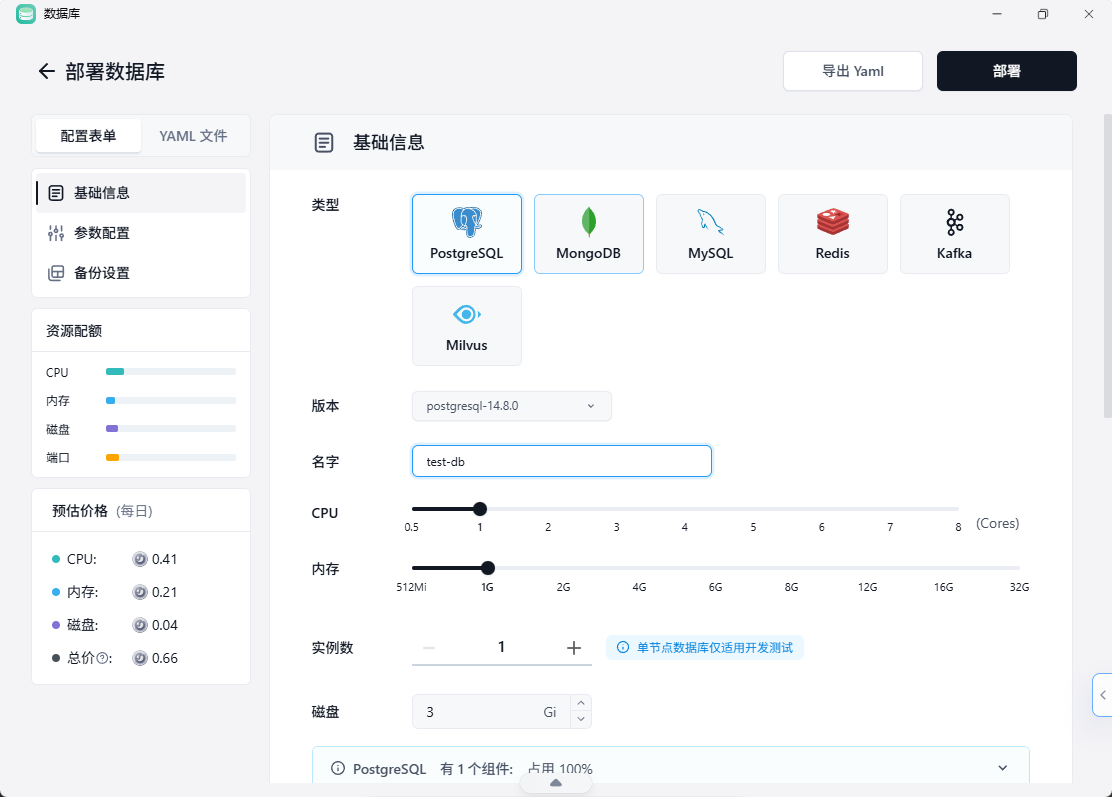Decrease instance count with minus button
Screen dimensions: 1112x797
point(429,647)
